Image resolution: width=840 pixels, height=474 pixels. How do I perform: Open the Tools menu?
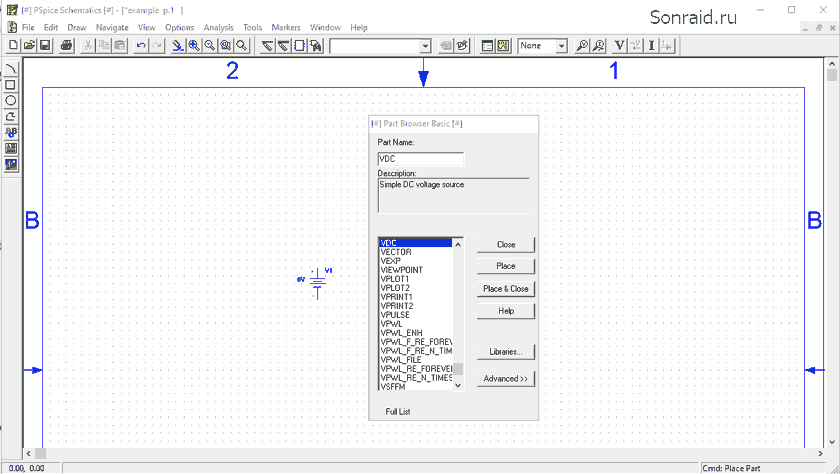point(252,27)
